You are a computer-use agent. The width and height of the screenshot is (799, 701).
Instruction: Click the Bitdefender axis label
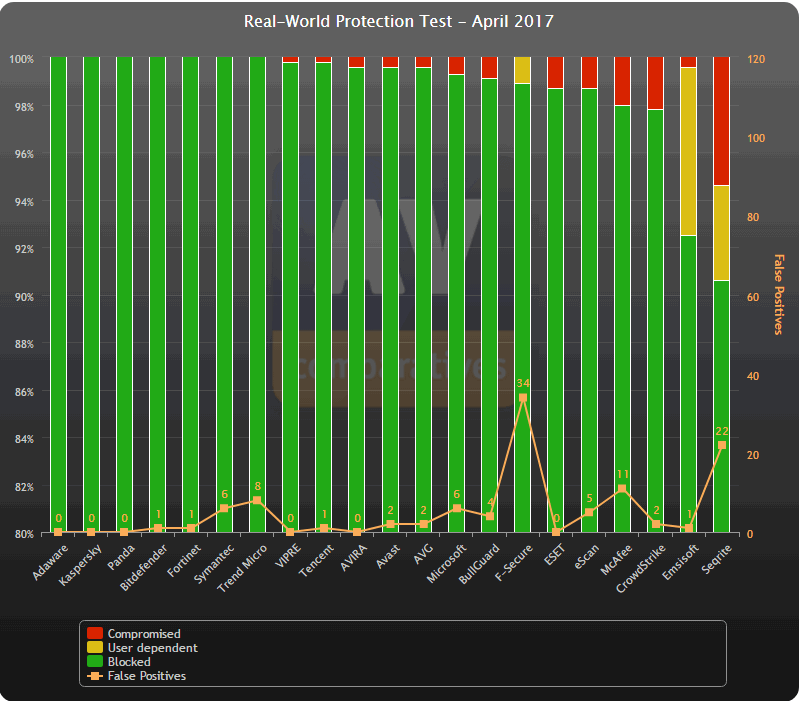pos(144,568)
